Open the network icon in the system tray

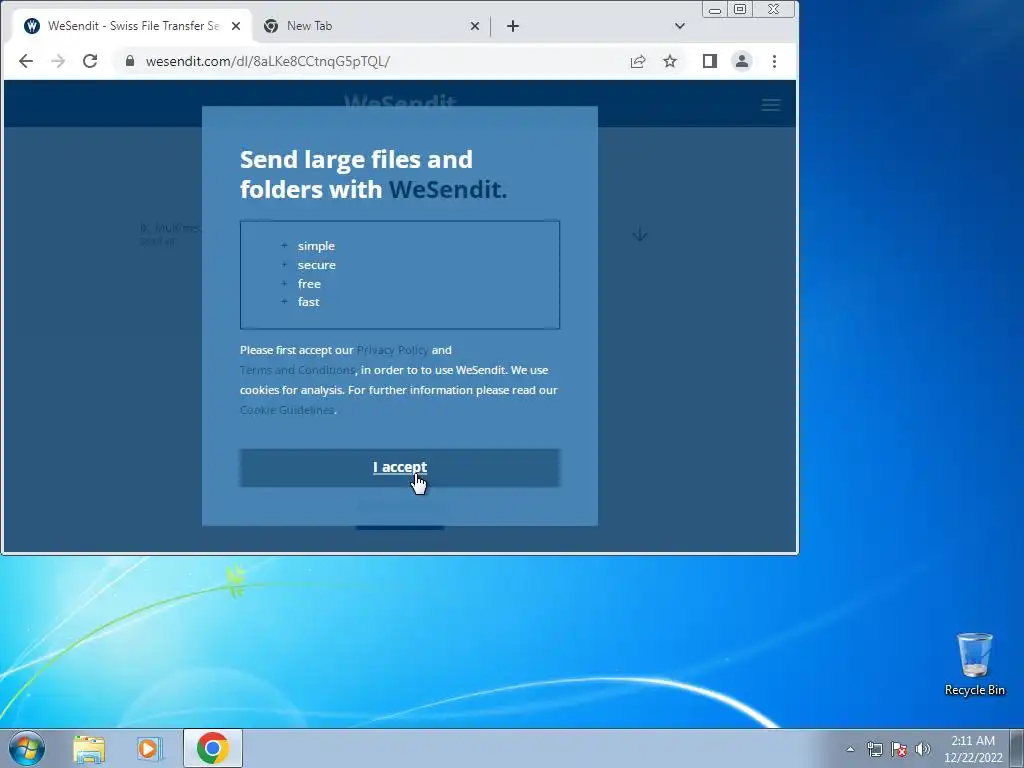click(x=874, y=749)
